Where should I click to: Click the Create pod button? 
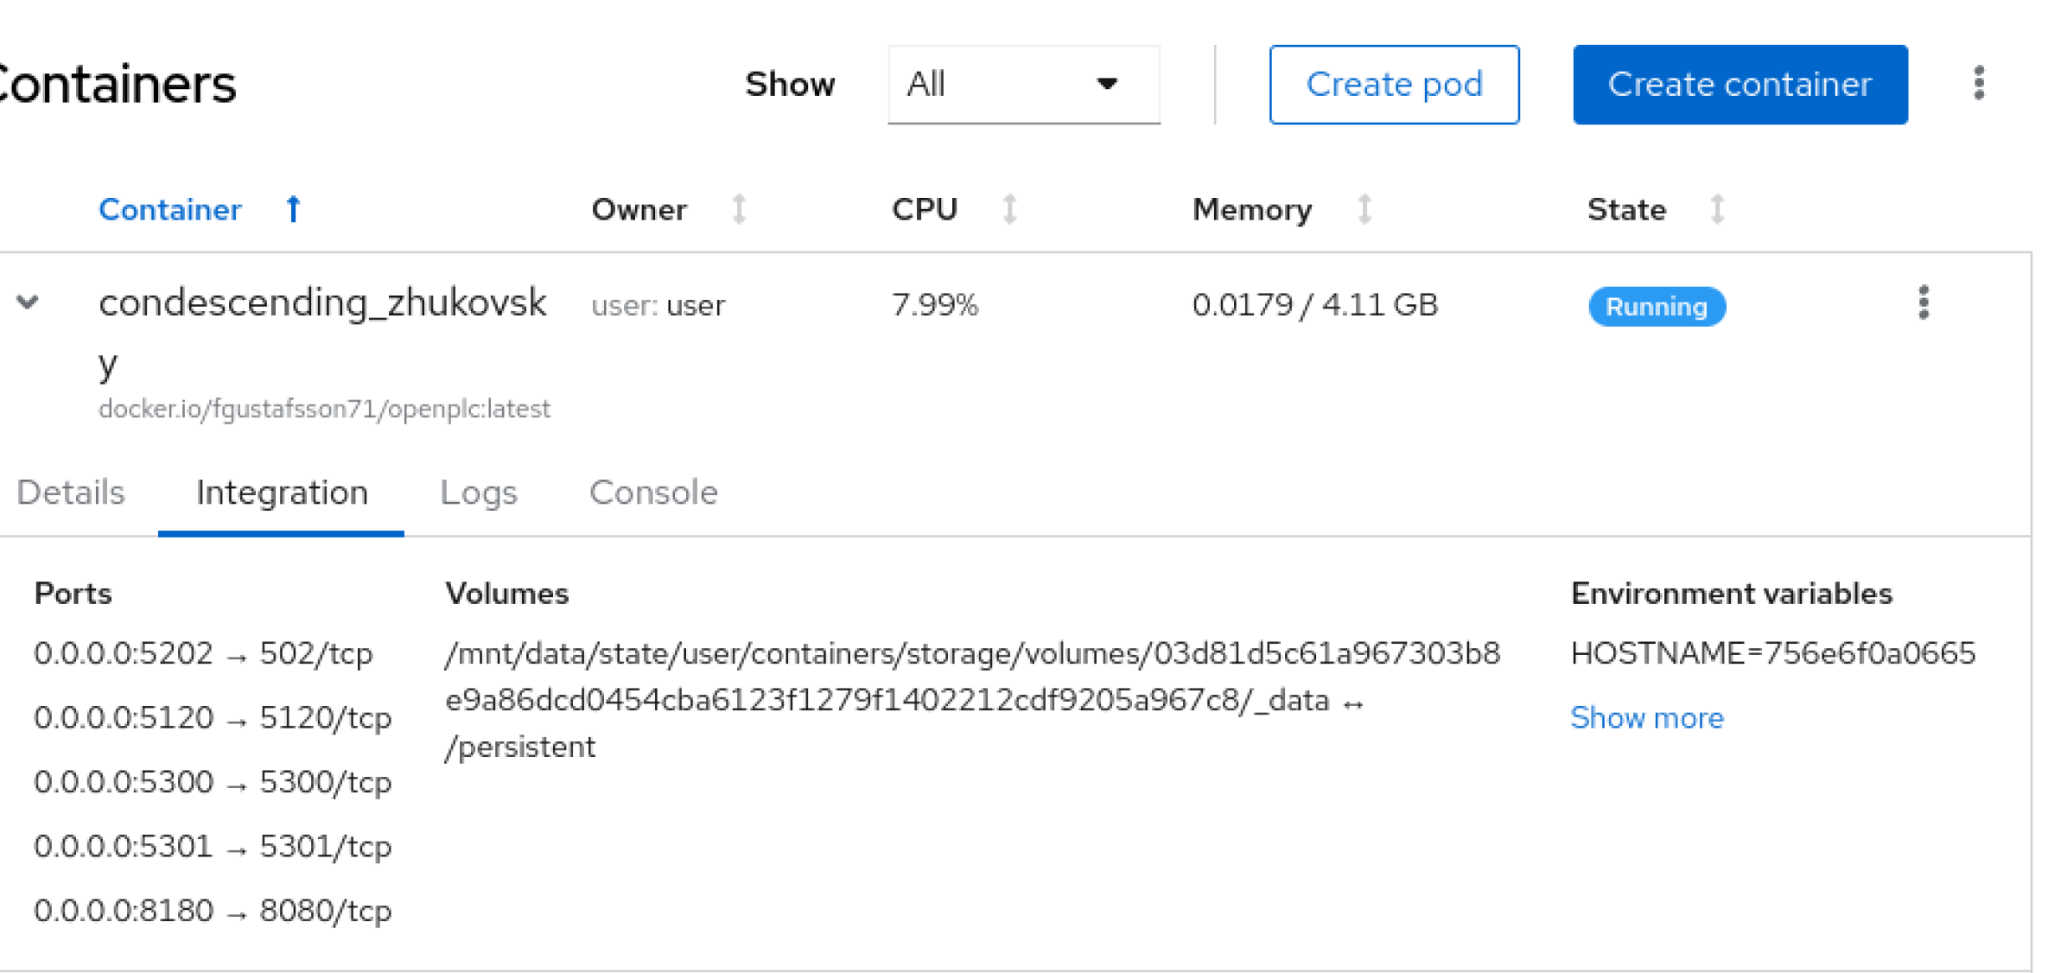click(x=1394, y=84)
